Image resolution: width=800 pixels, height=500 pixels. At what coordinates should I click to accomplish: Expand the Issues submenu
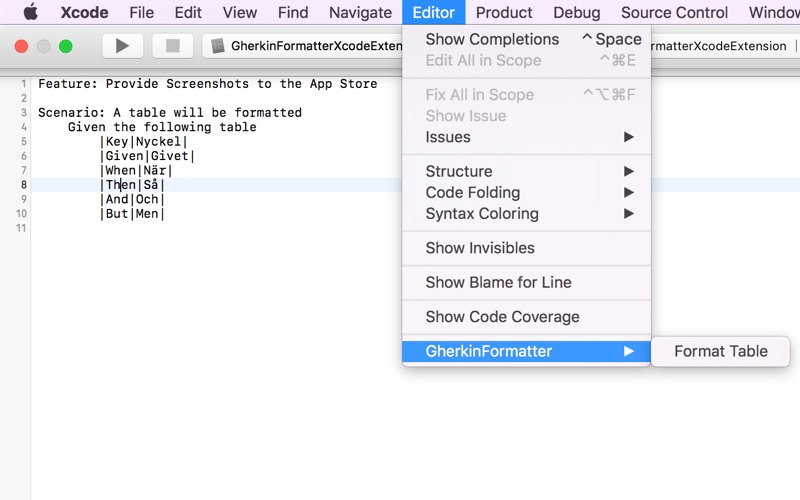[527, 137]
